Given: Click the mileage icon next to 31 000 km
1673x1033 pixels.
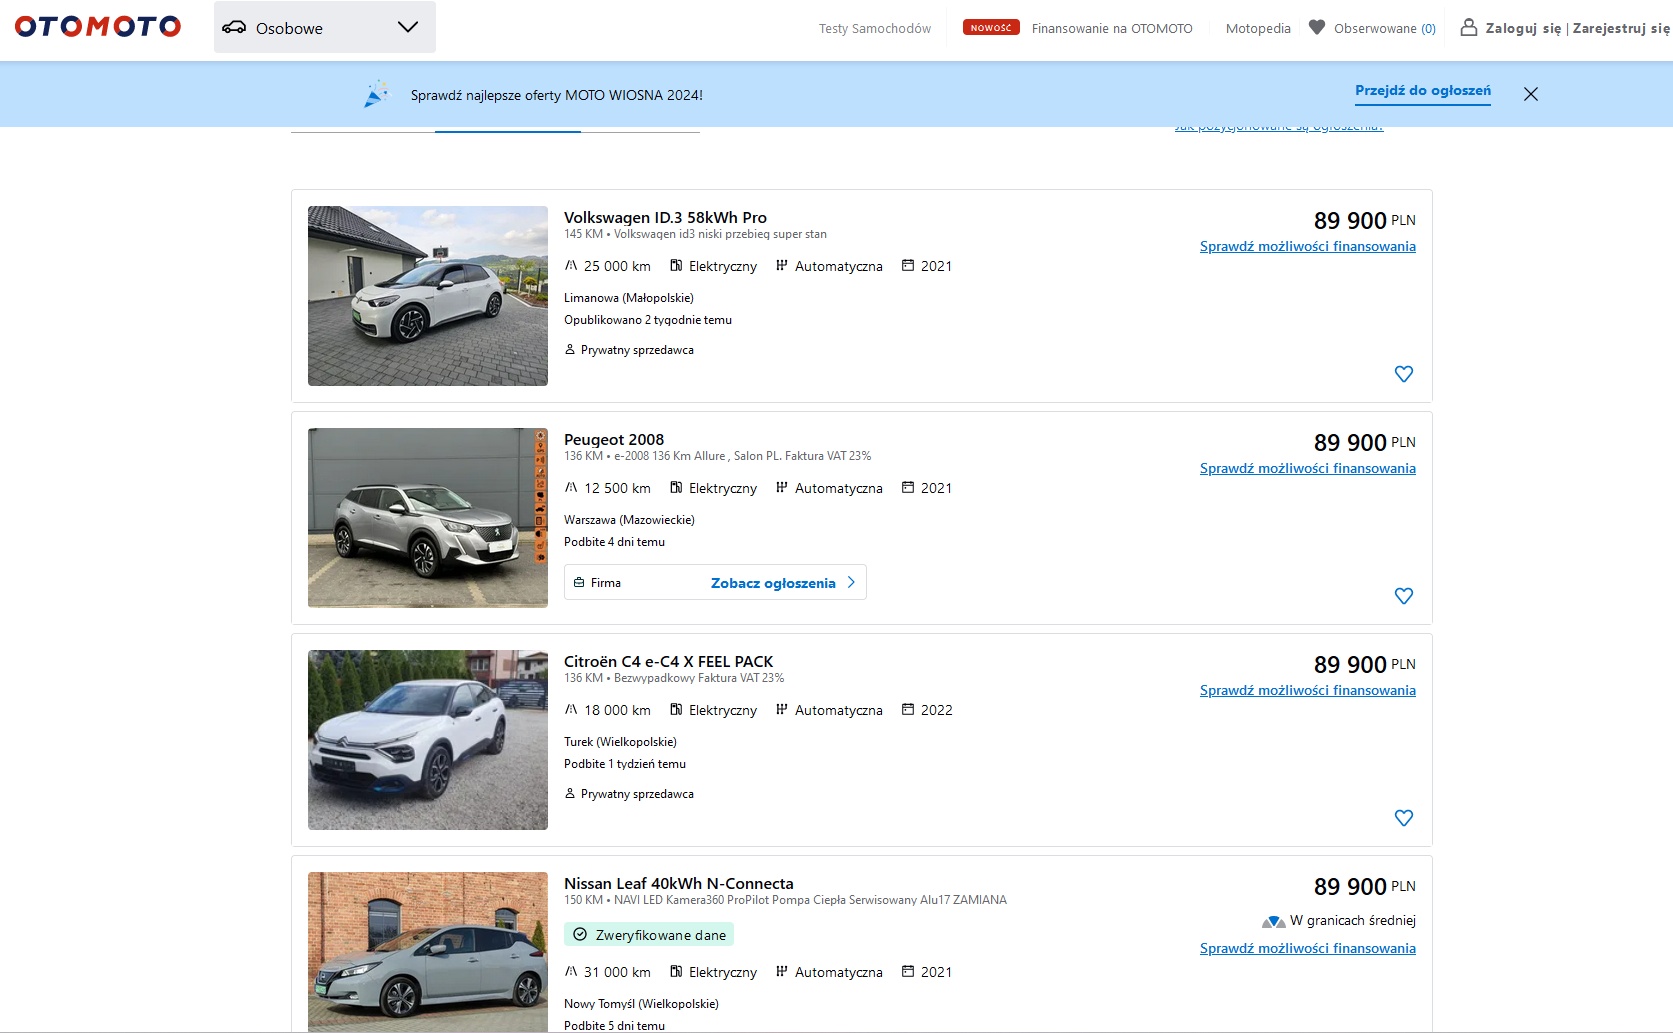Looking at the screenshot, I should click(571, 971).
